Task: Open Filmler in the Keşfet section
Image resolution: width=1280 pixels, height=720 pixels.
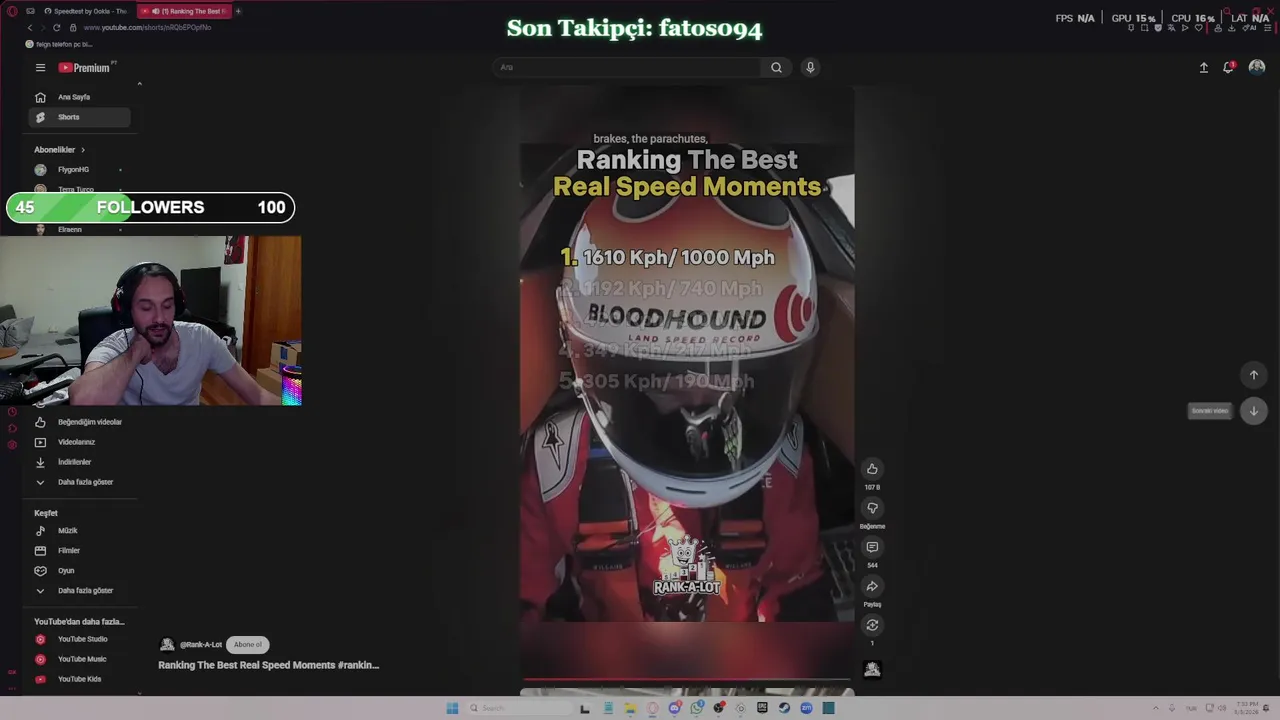Action: (x=80, y=551)
